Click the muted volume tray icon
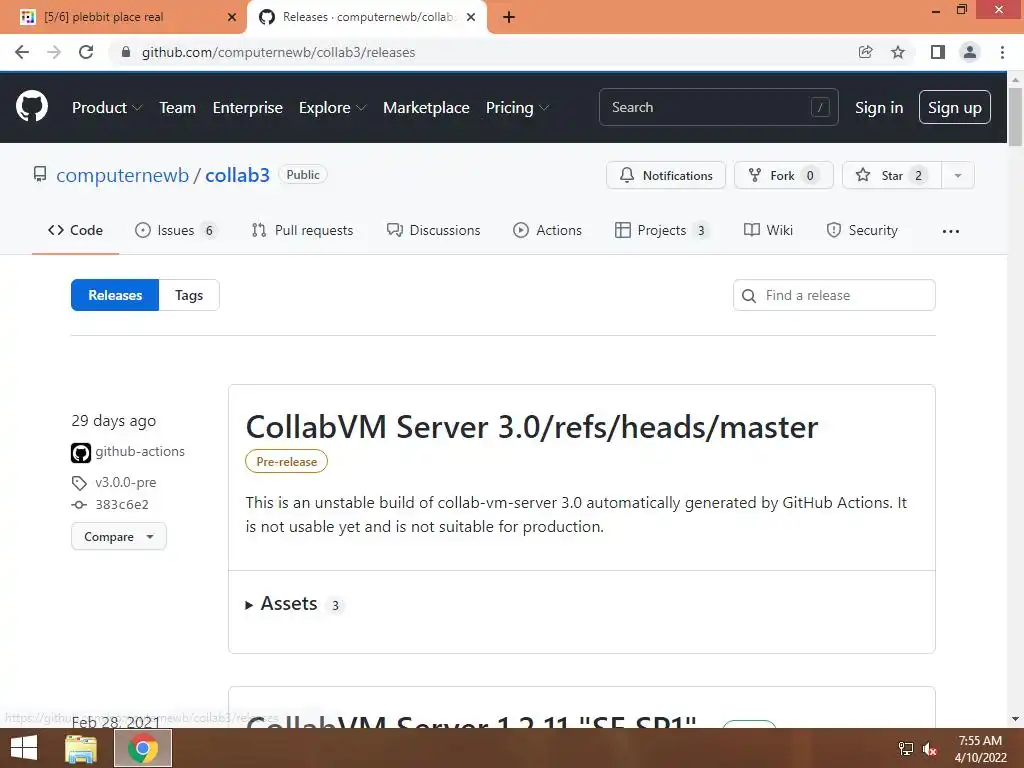The height and width of the screenshot is (768, 1024). (x=930, y=749)
